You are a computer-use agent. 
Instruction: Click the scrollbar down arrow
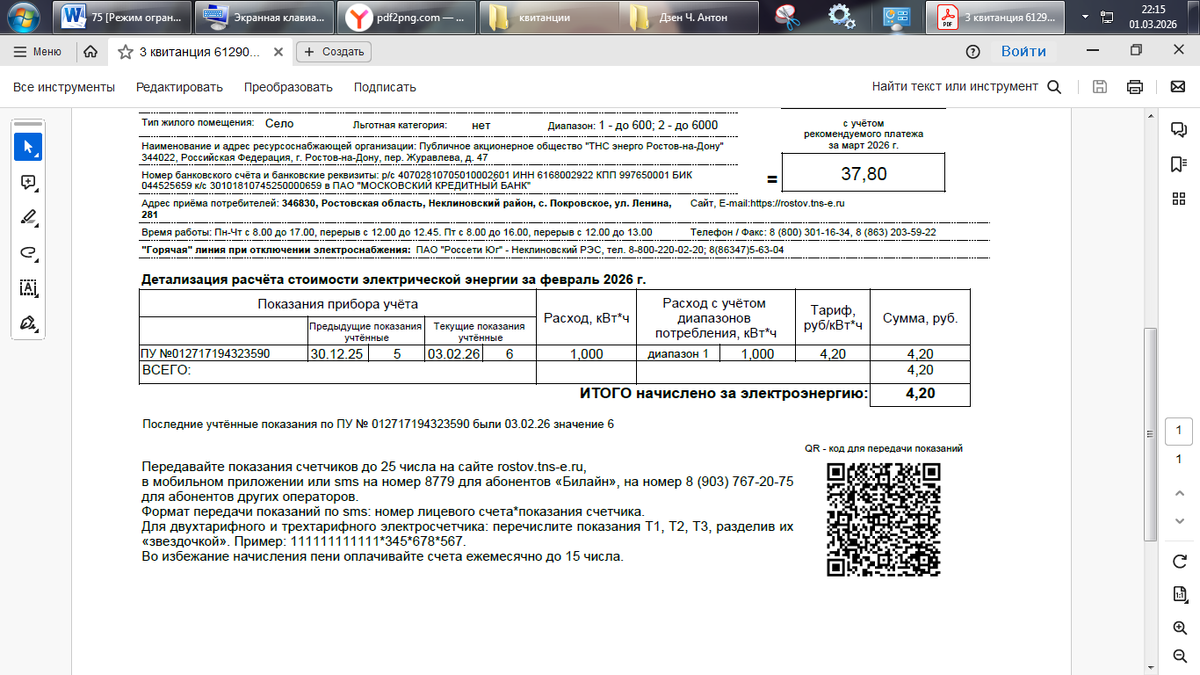click(1152, 666)
